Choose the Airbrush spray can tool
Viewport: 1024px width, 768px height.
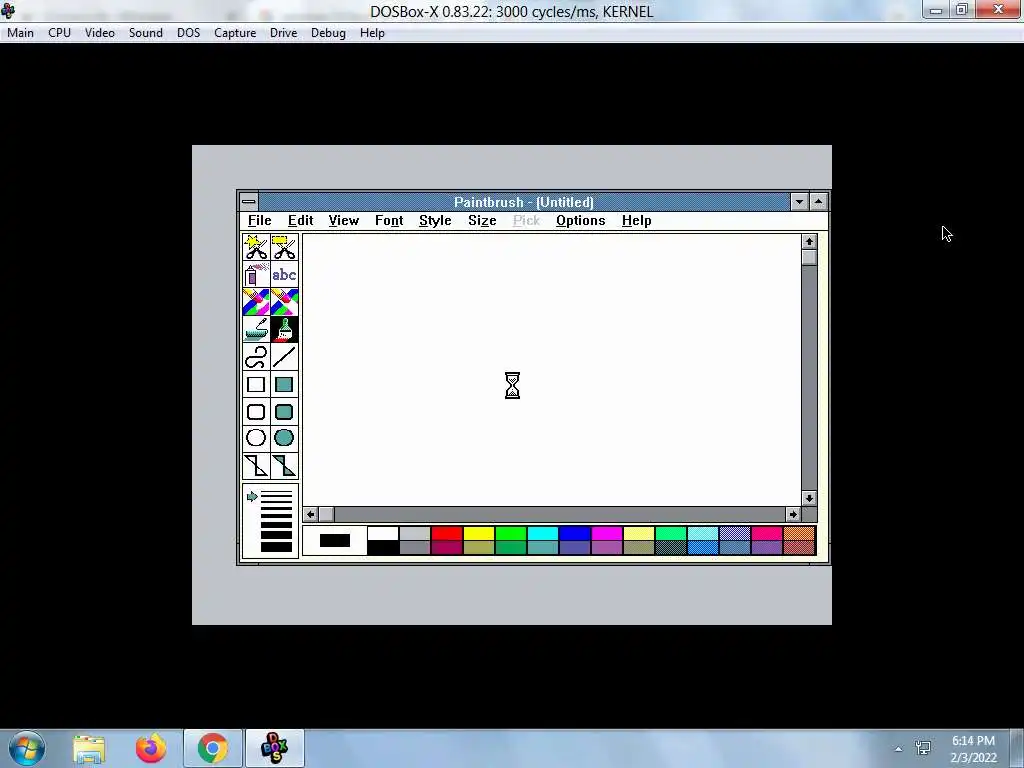point(256,275)
